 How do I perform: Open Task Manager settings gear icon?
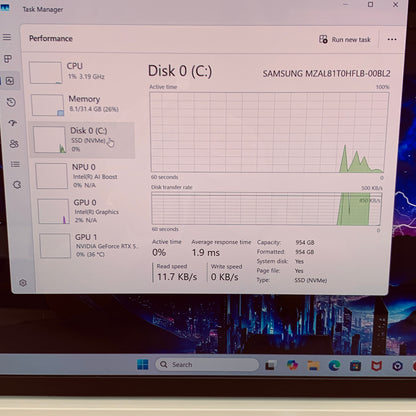(23, 283)
